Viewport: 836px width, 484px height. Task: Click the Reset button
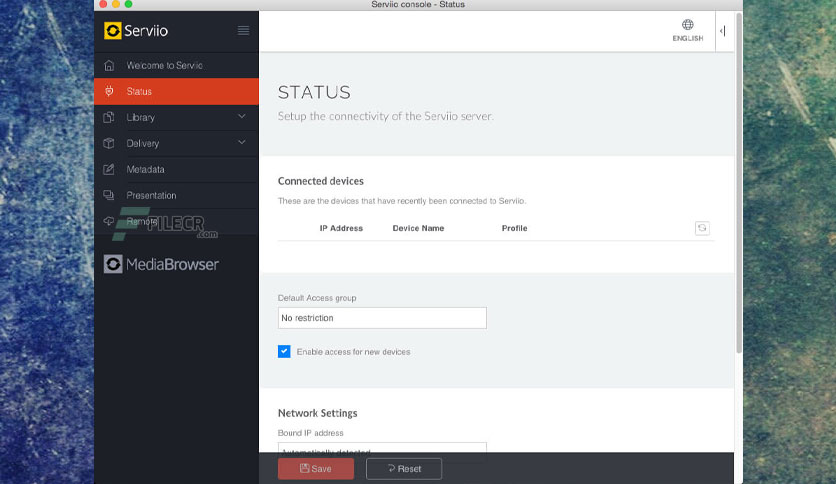click(404, 469)
